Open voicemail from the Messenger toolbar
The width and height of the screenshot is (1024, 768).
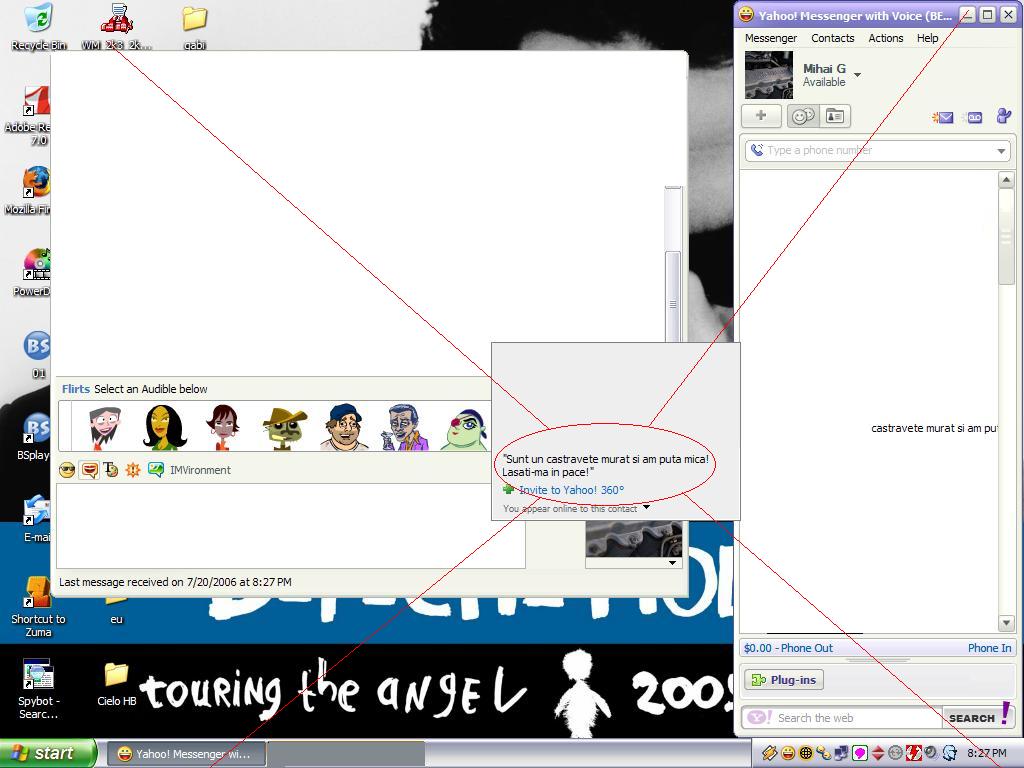(x=974, y=118)
